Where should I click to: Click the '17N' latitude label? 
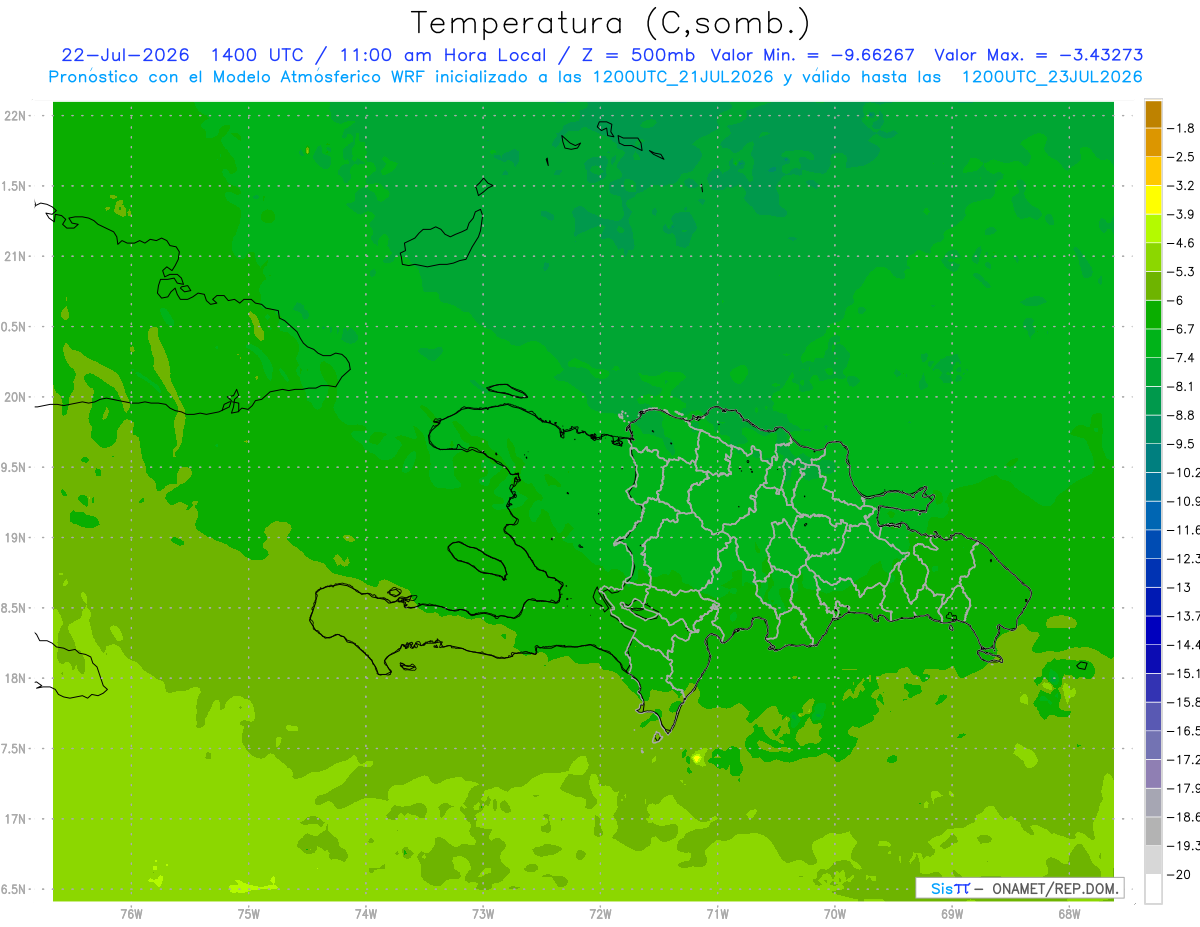click(x=17, y=819)
